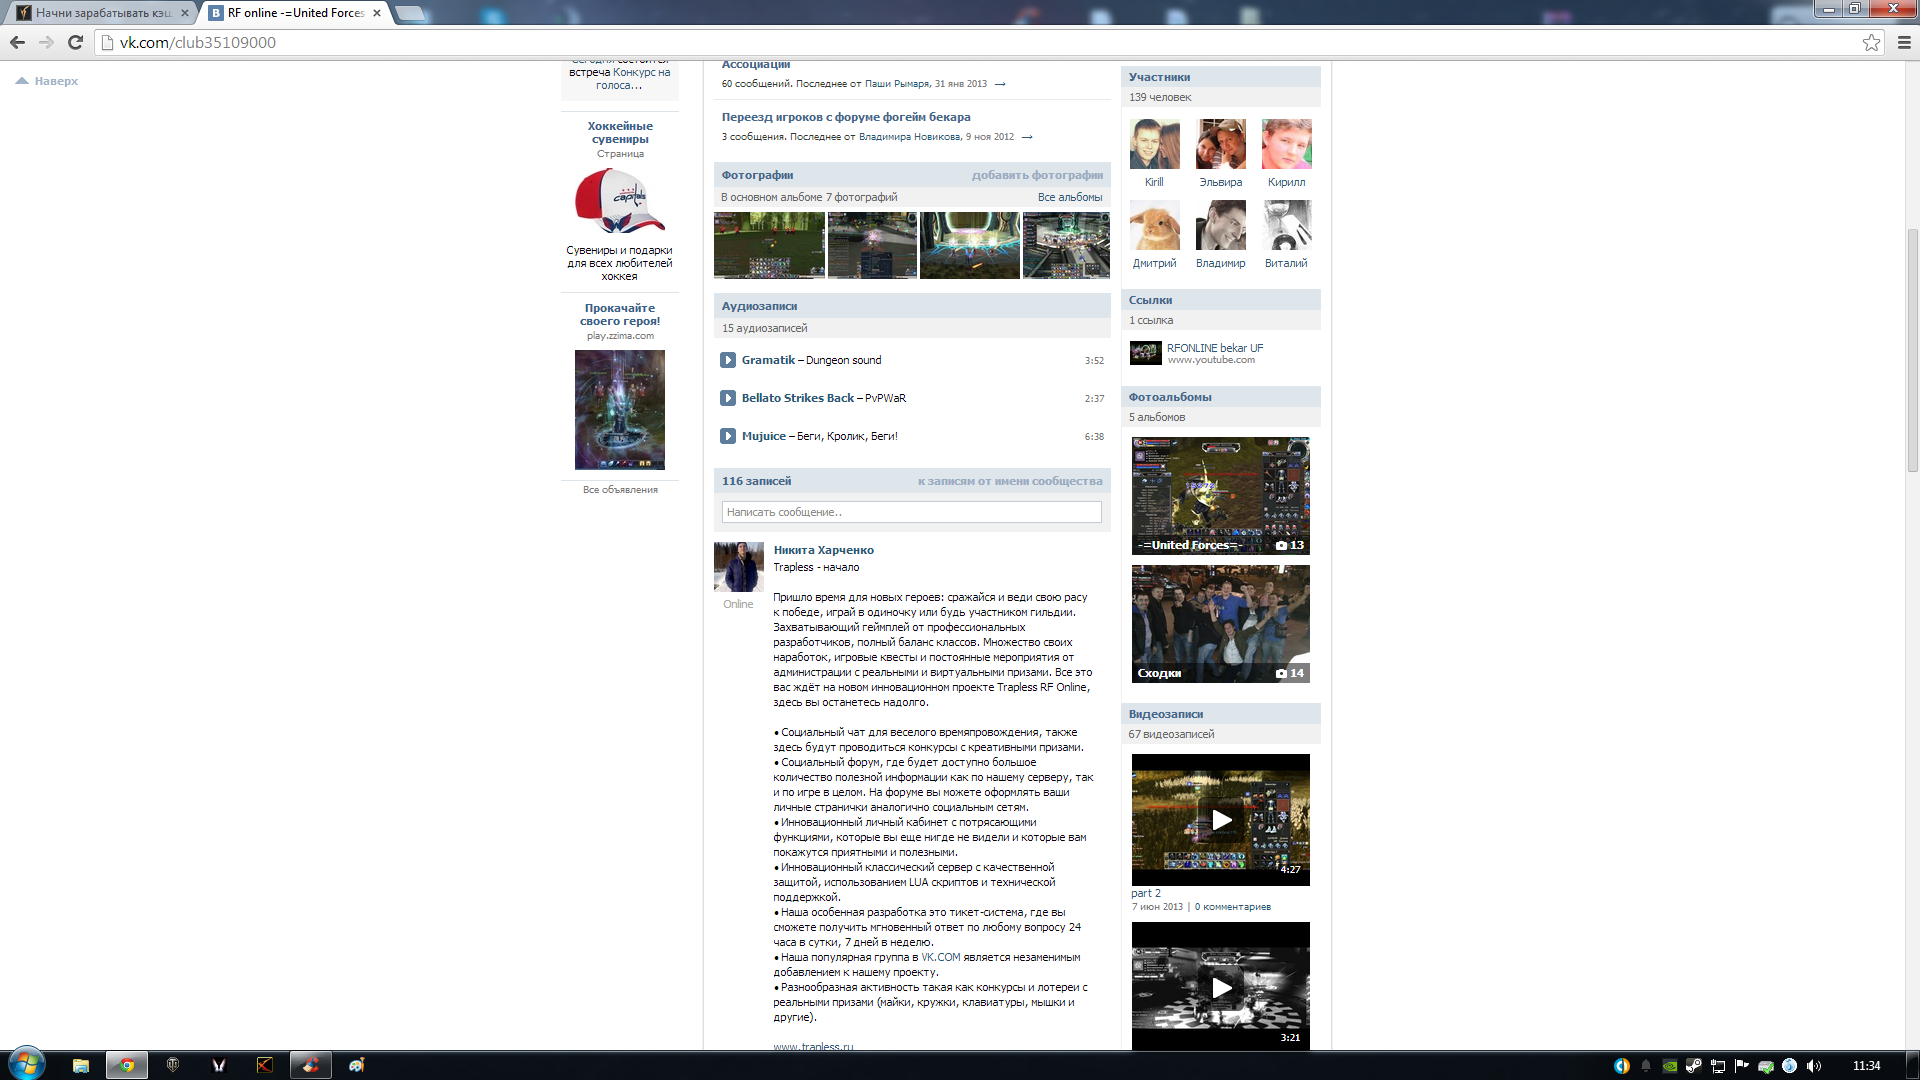The image size is (1920, 1080).
Task: Click добавить фотографии link
Action: 1037,175
